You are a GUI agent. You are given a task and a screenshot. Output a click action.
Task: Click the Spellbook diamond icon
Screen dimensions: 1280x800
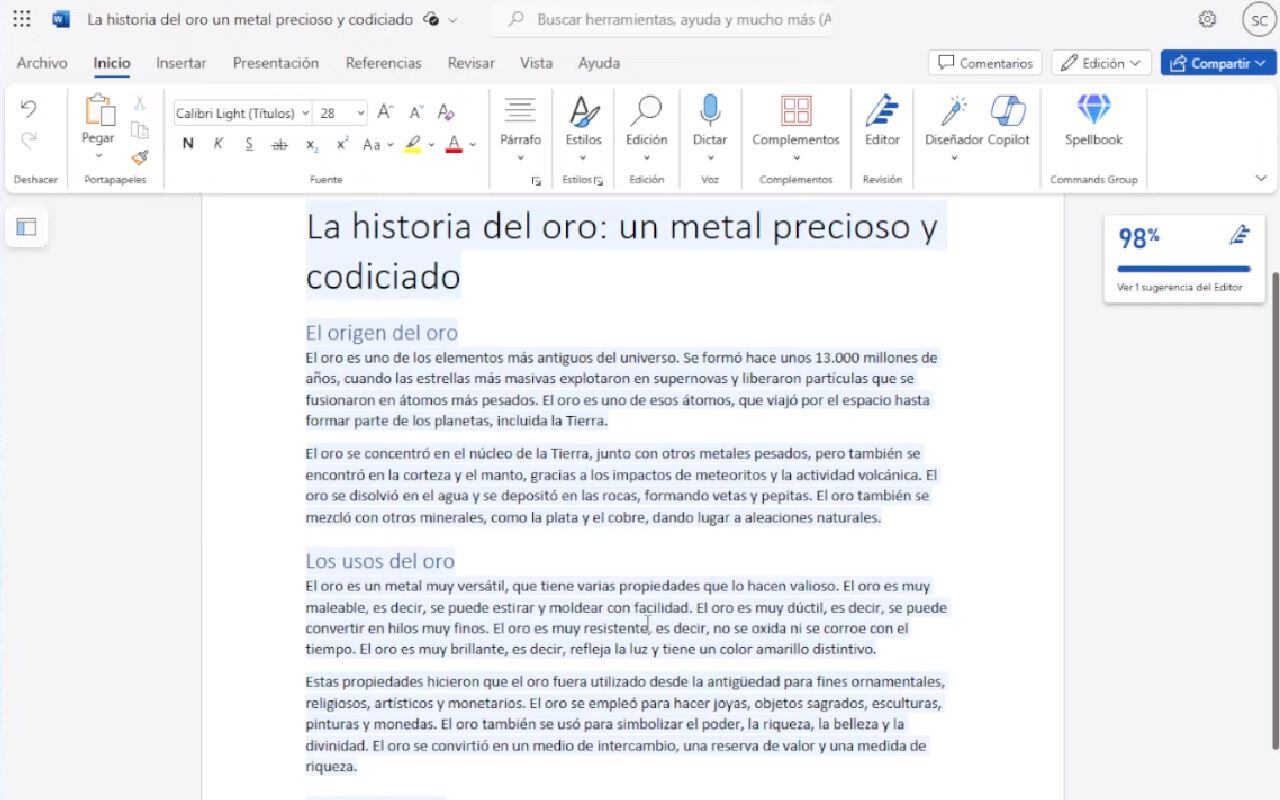tap(1093, 108)
